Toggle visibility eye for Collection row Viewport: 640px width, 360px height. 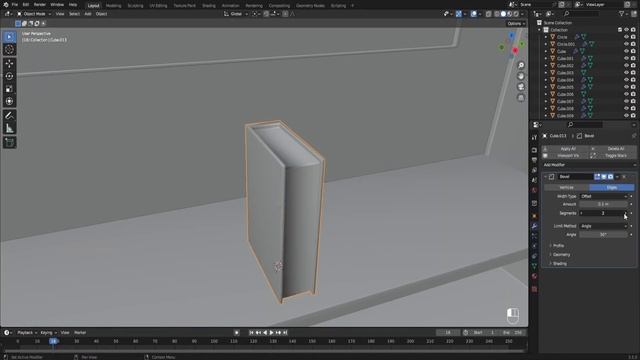pyautogui.click(x=626, y=30)
